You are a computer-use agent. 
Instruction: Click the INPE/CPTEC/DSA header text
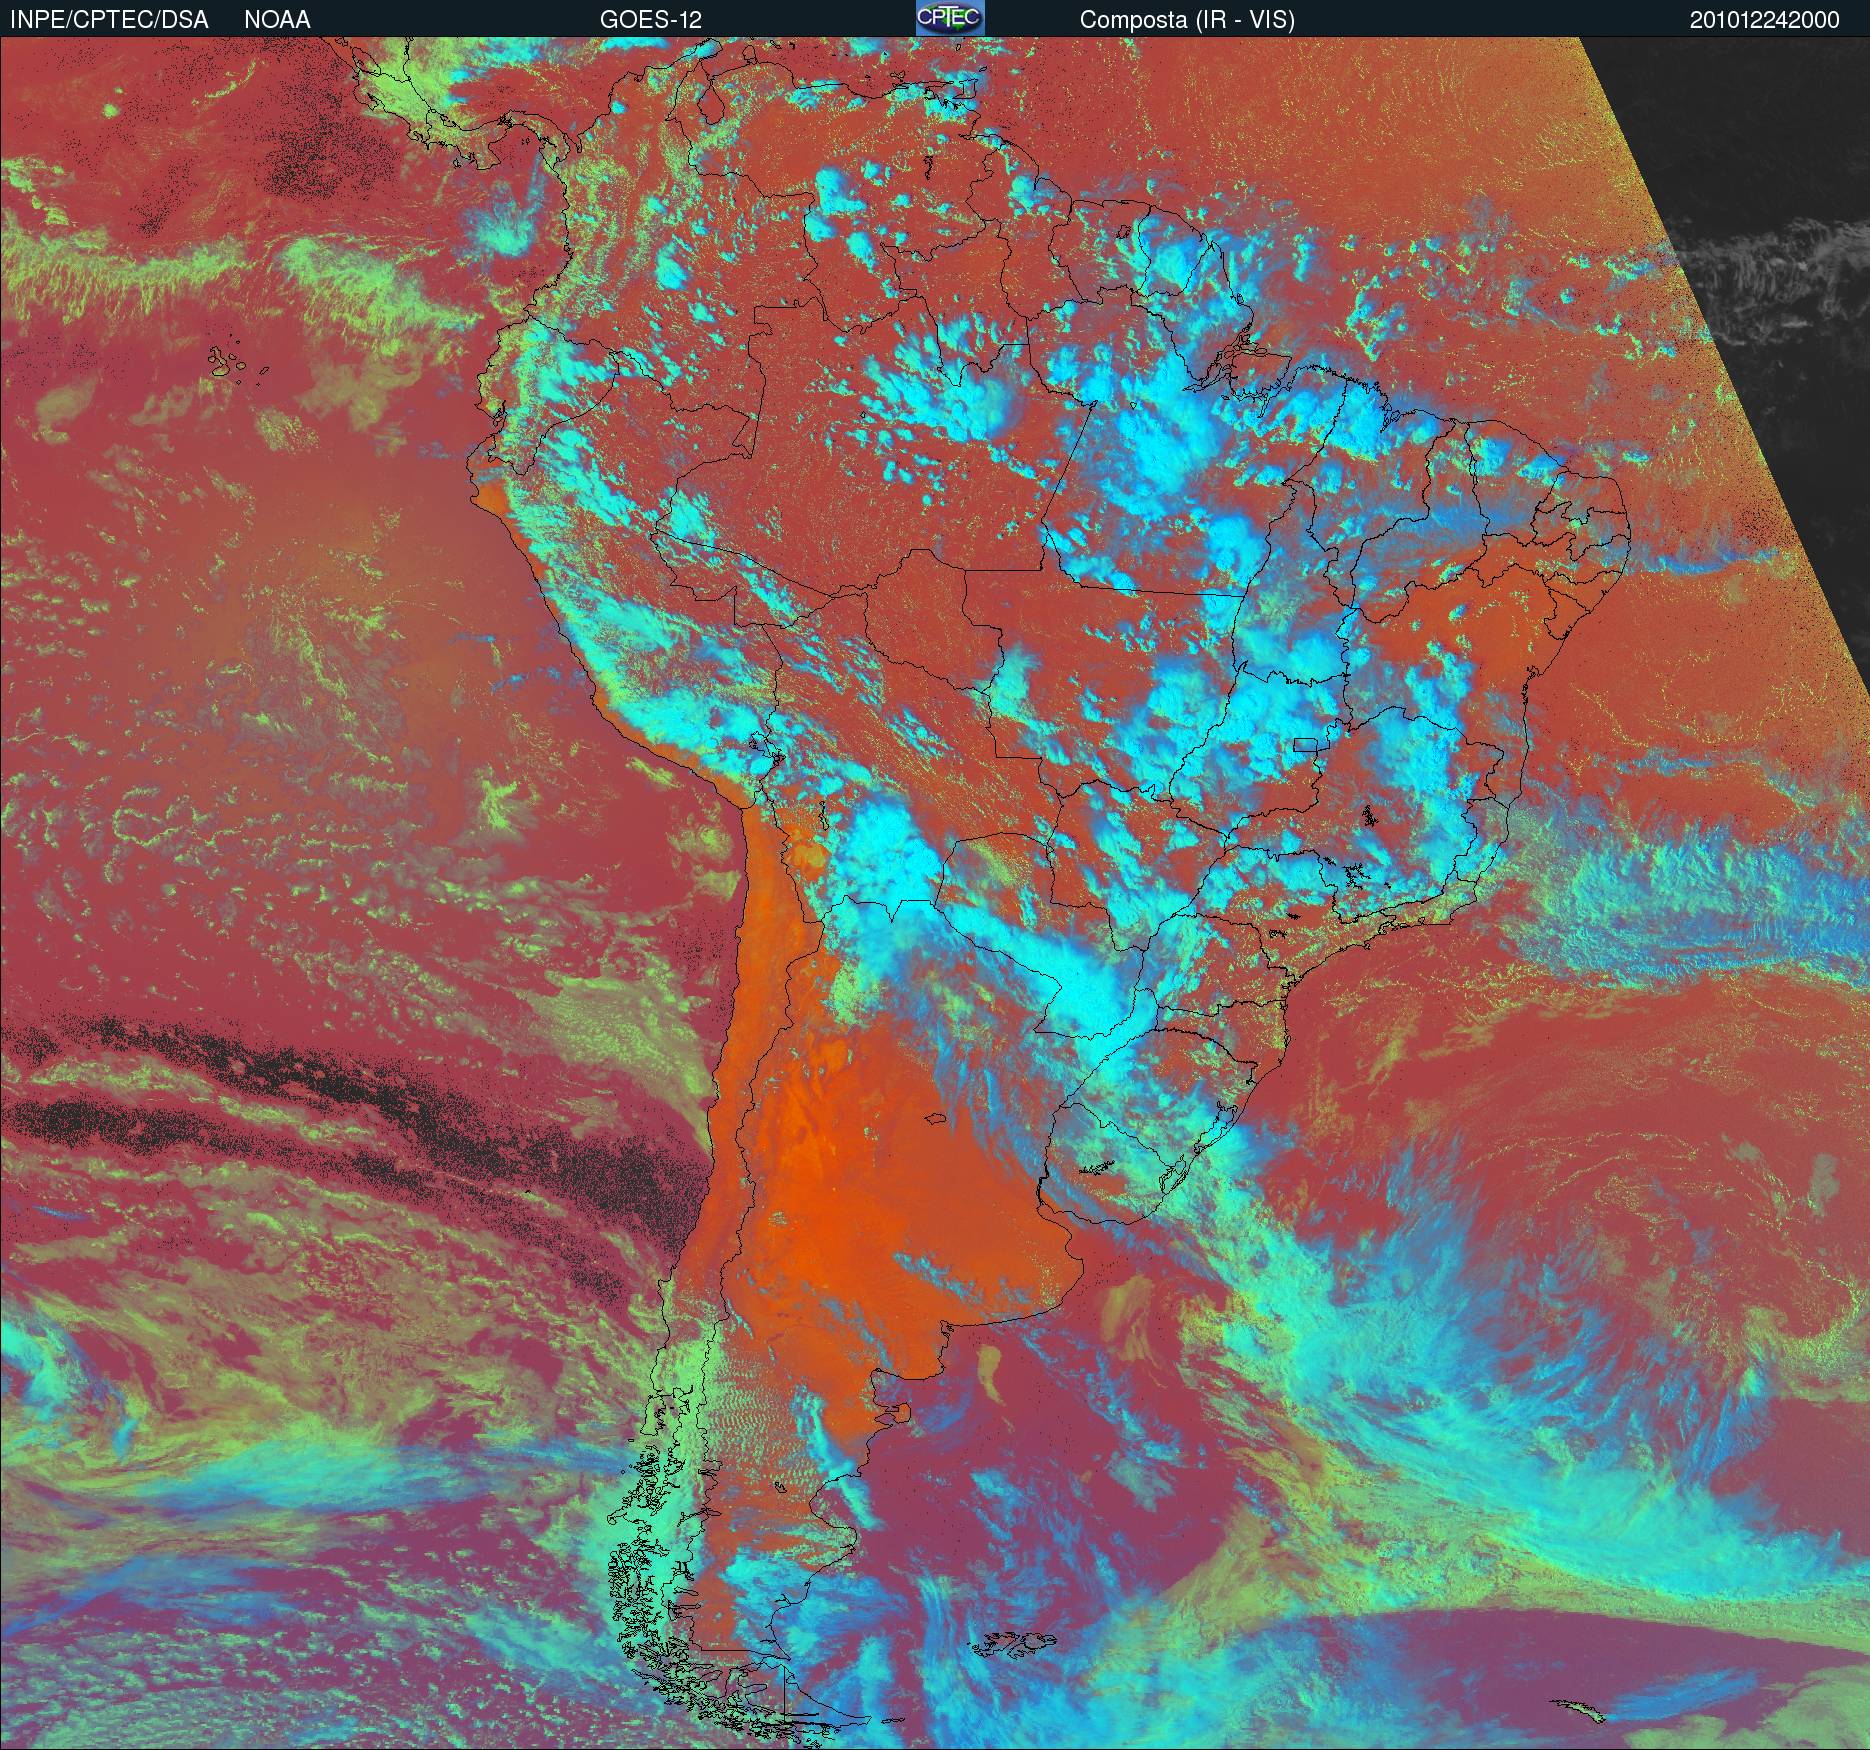pos(109,20)
